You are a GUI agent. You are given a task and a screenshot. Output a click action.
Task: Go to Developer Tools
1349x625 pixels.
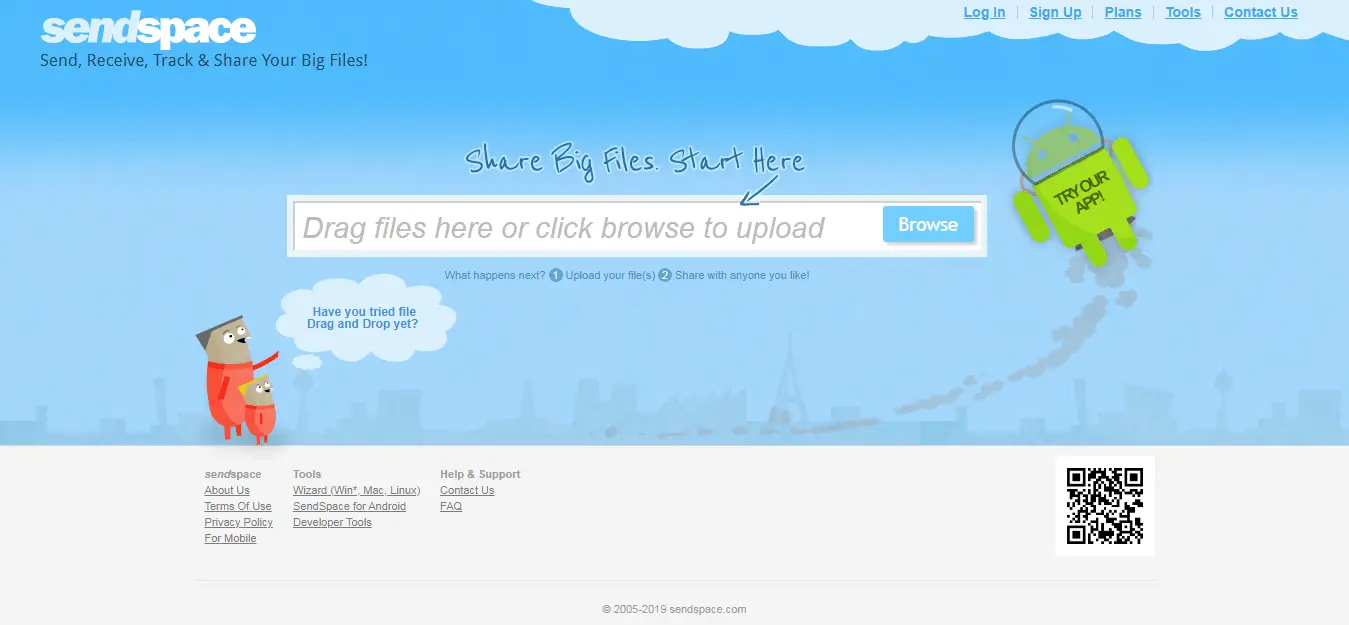coord(332,522)
